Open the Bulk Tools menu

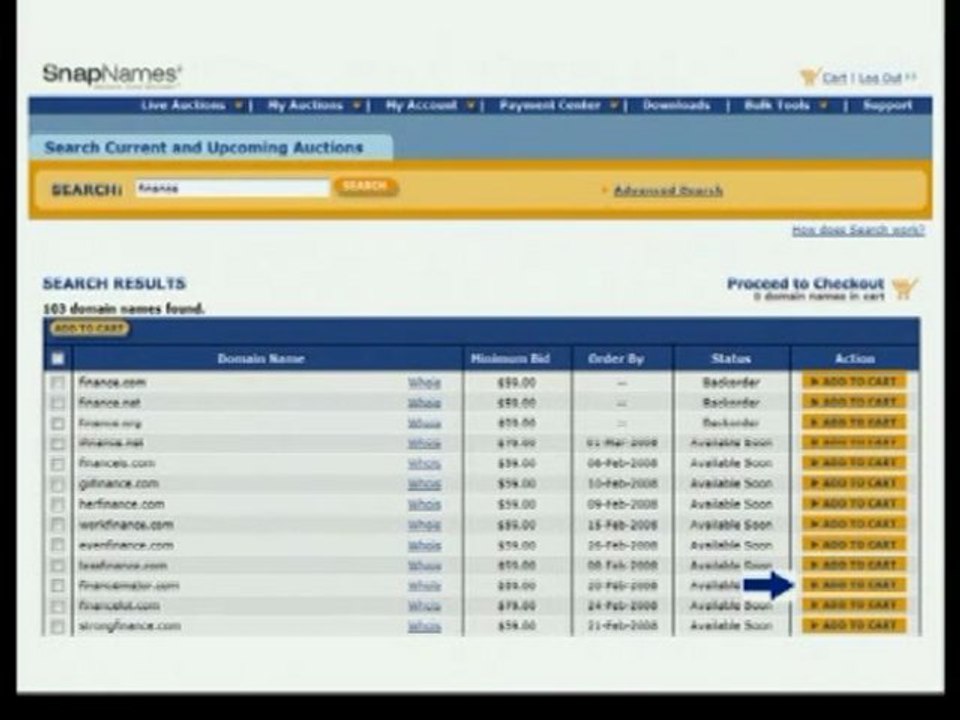pos(777,105)
